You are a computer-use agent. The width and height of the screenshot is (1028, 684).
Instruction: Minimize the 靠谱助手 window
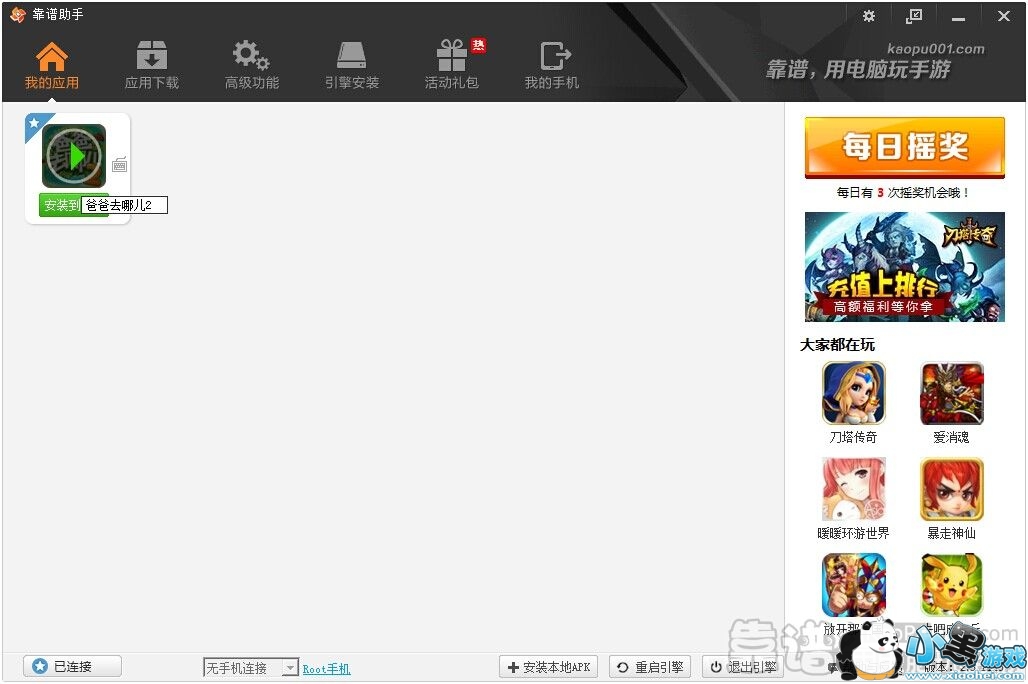pos(959,18)
